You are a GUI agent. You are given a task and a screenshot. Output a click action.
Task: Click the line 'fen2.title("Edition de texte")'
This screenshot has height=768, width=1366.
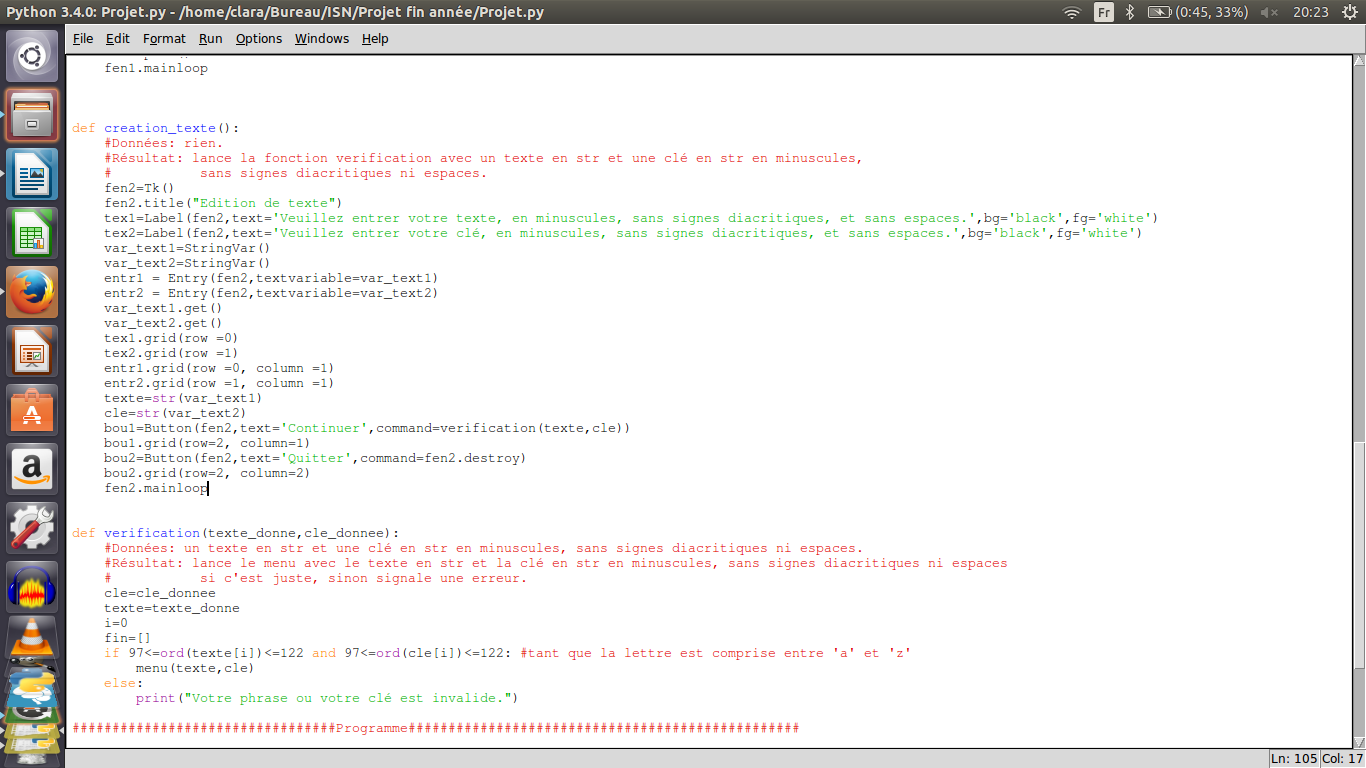223,203
